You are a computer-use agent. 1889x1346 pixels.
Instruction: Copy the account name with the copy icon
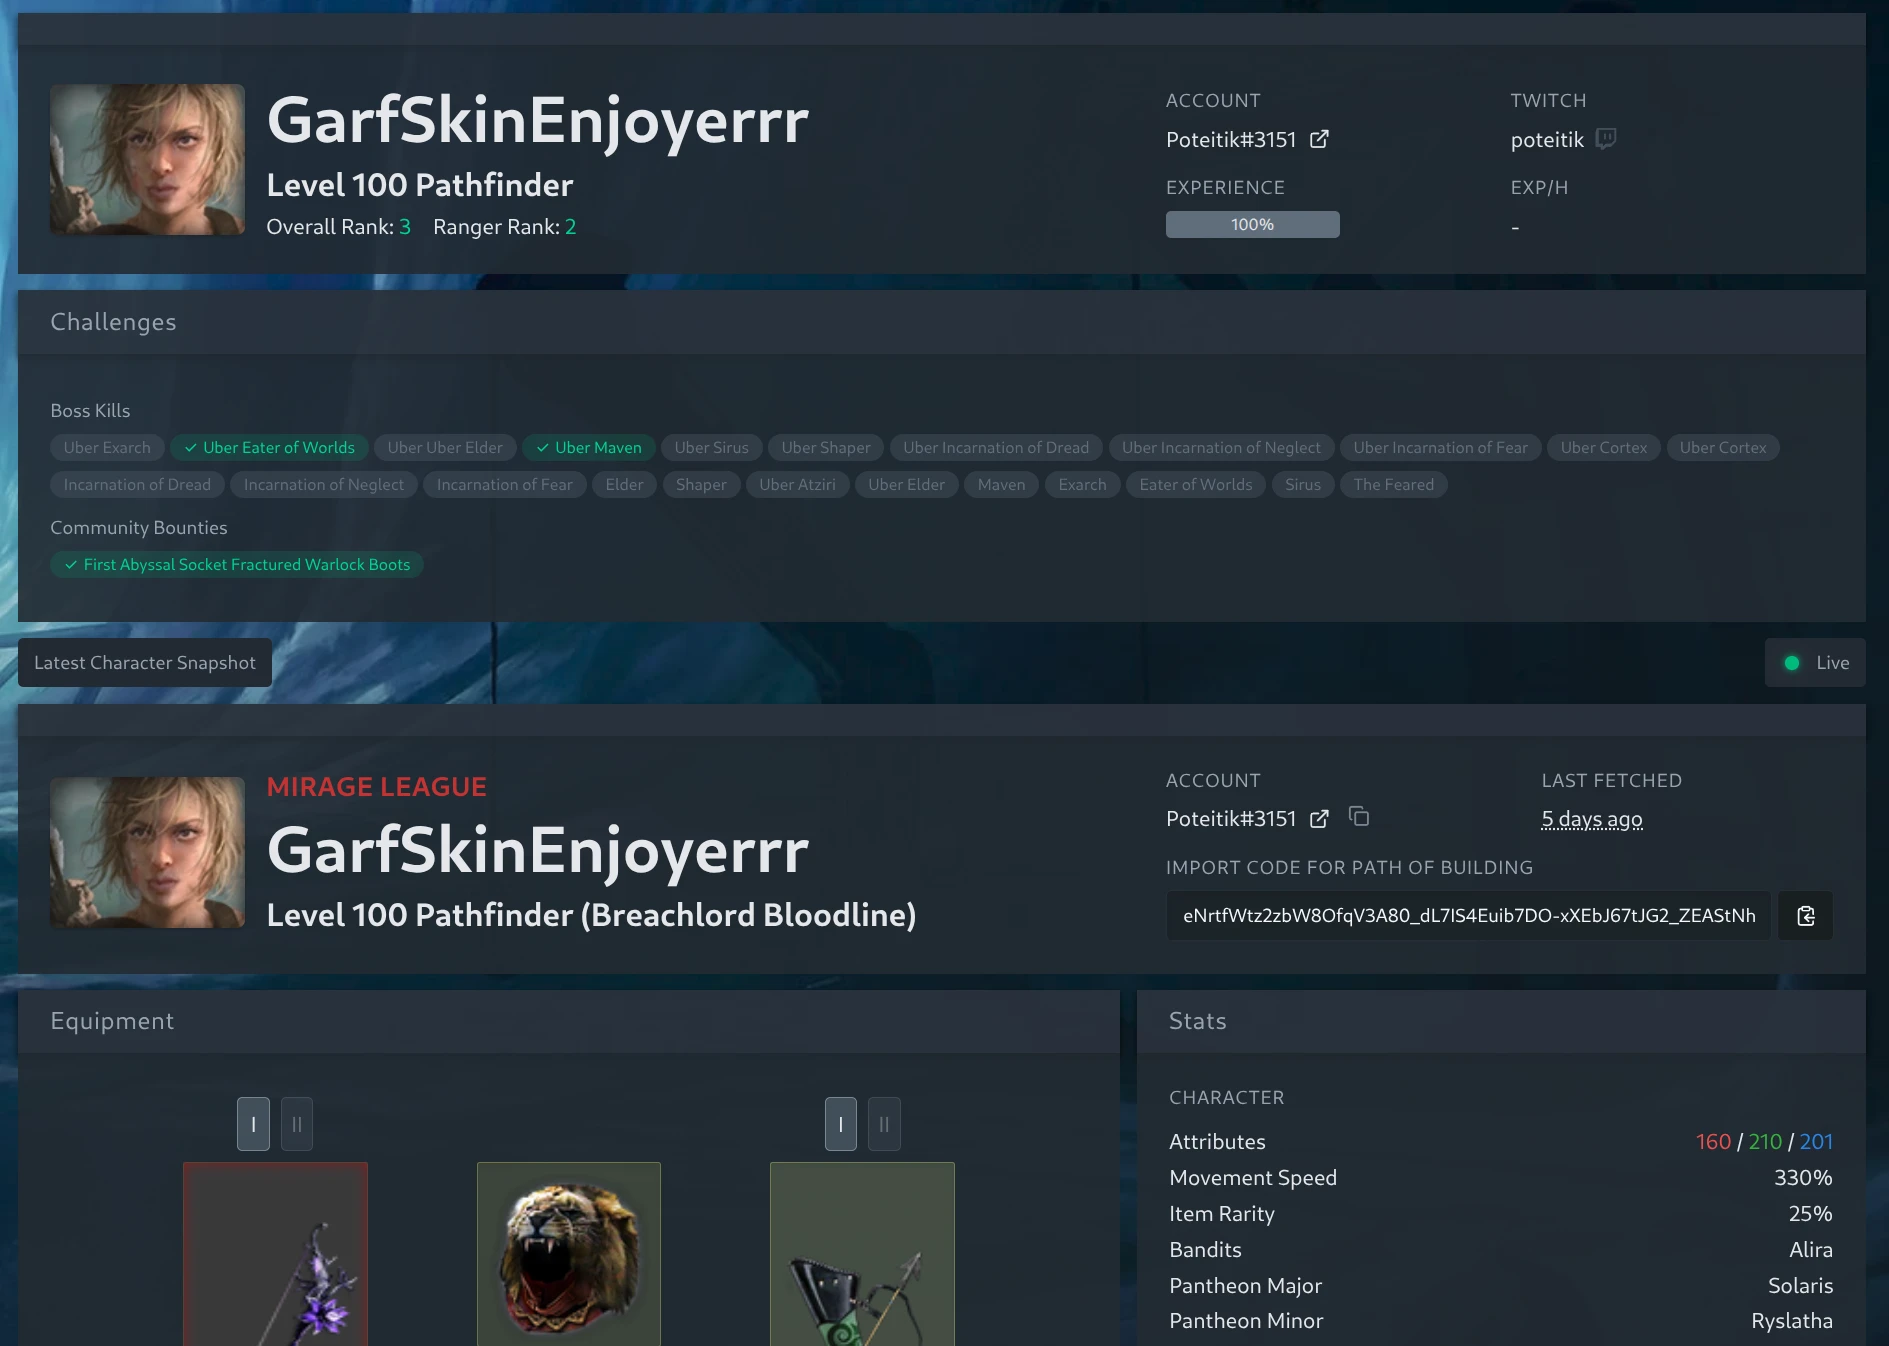pyautogui.click(x=1359, y=816)
